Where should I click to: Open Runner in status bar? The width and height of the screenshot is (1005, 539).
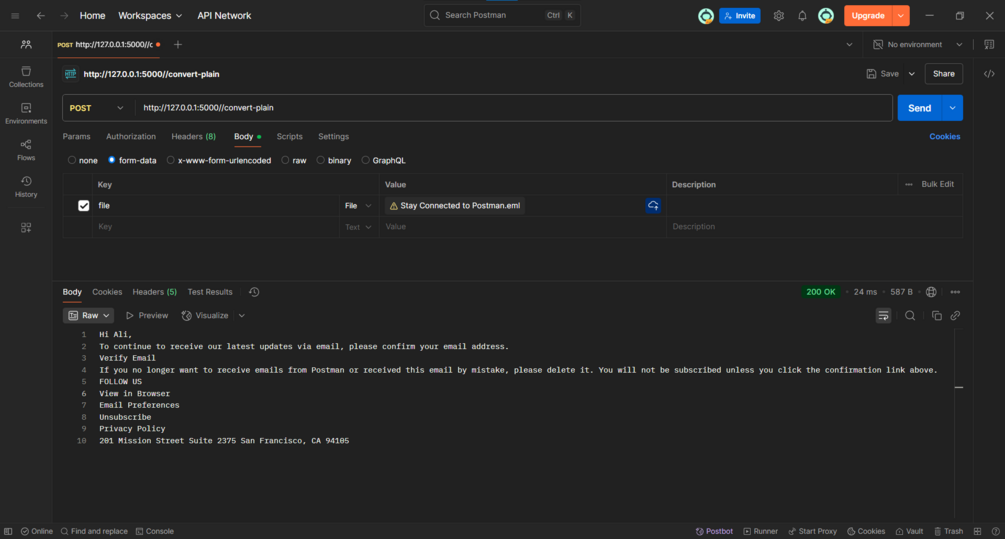pyautogui.click(x=760, y=531)
